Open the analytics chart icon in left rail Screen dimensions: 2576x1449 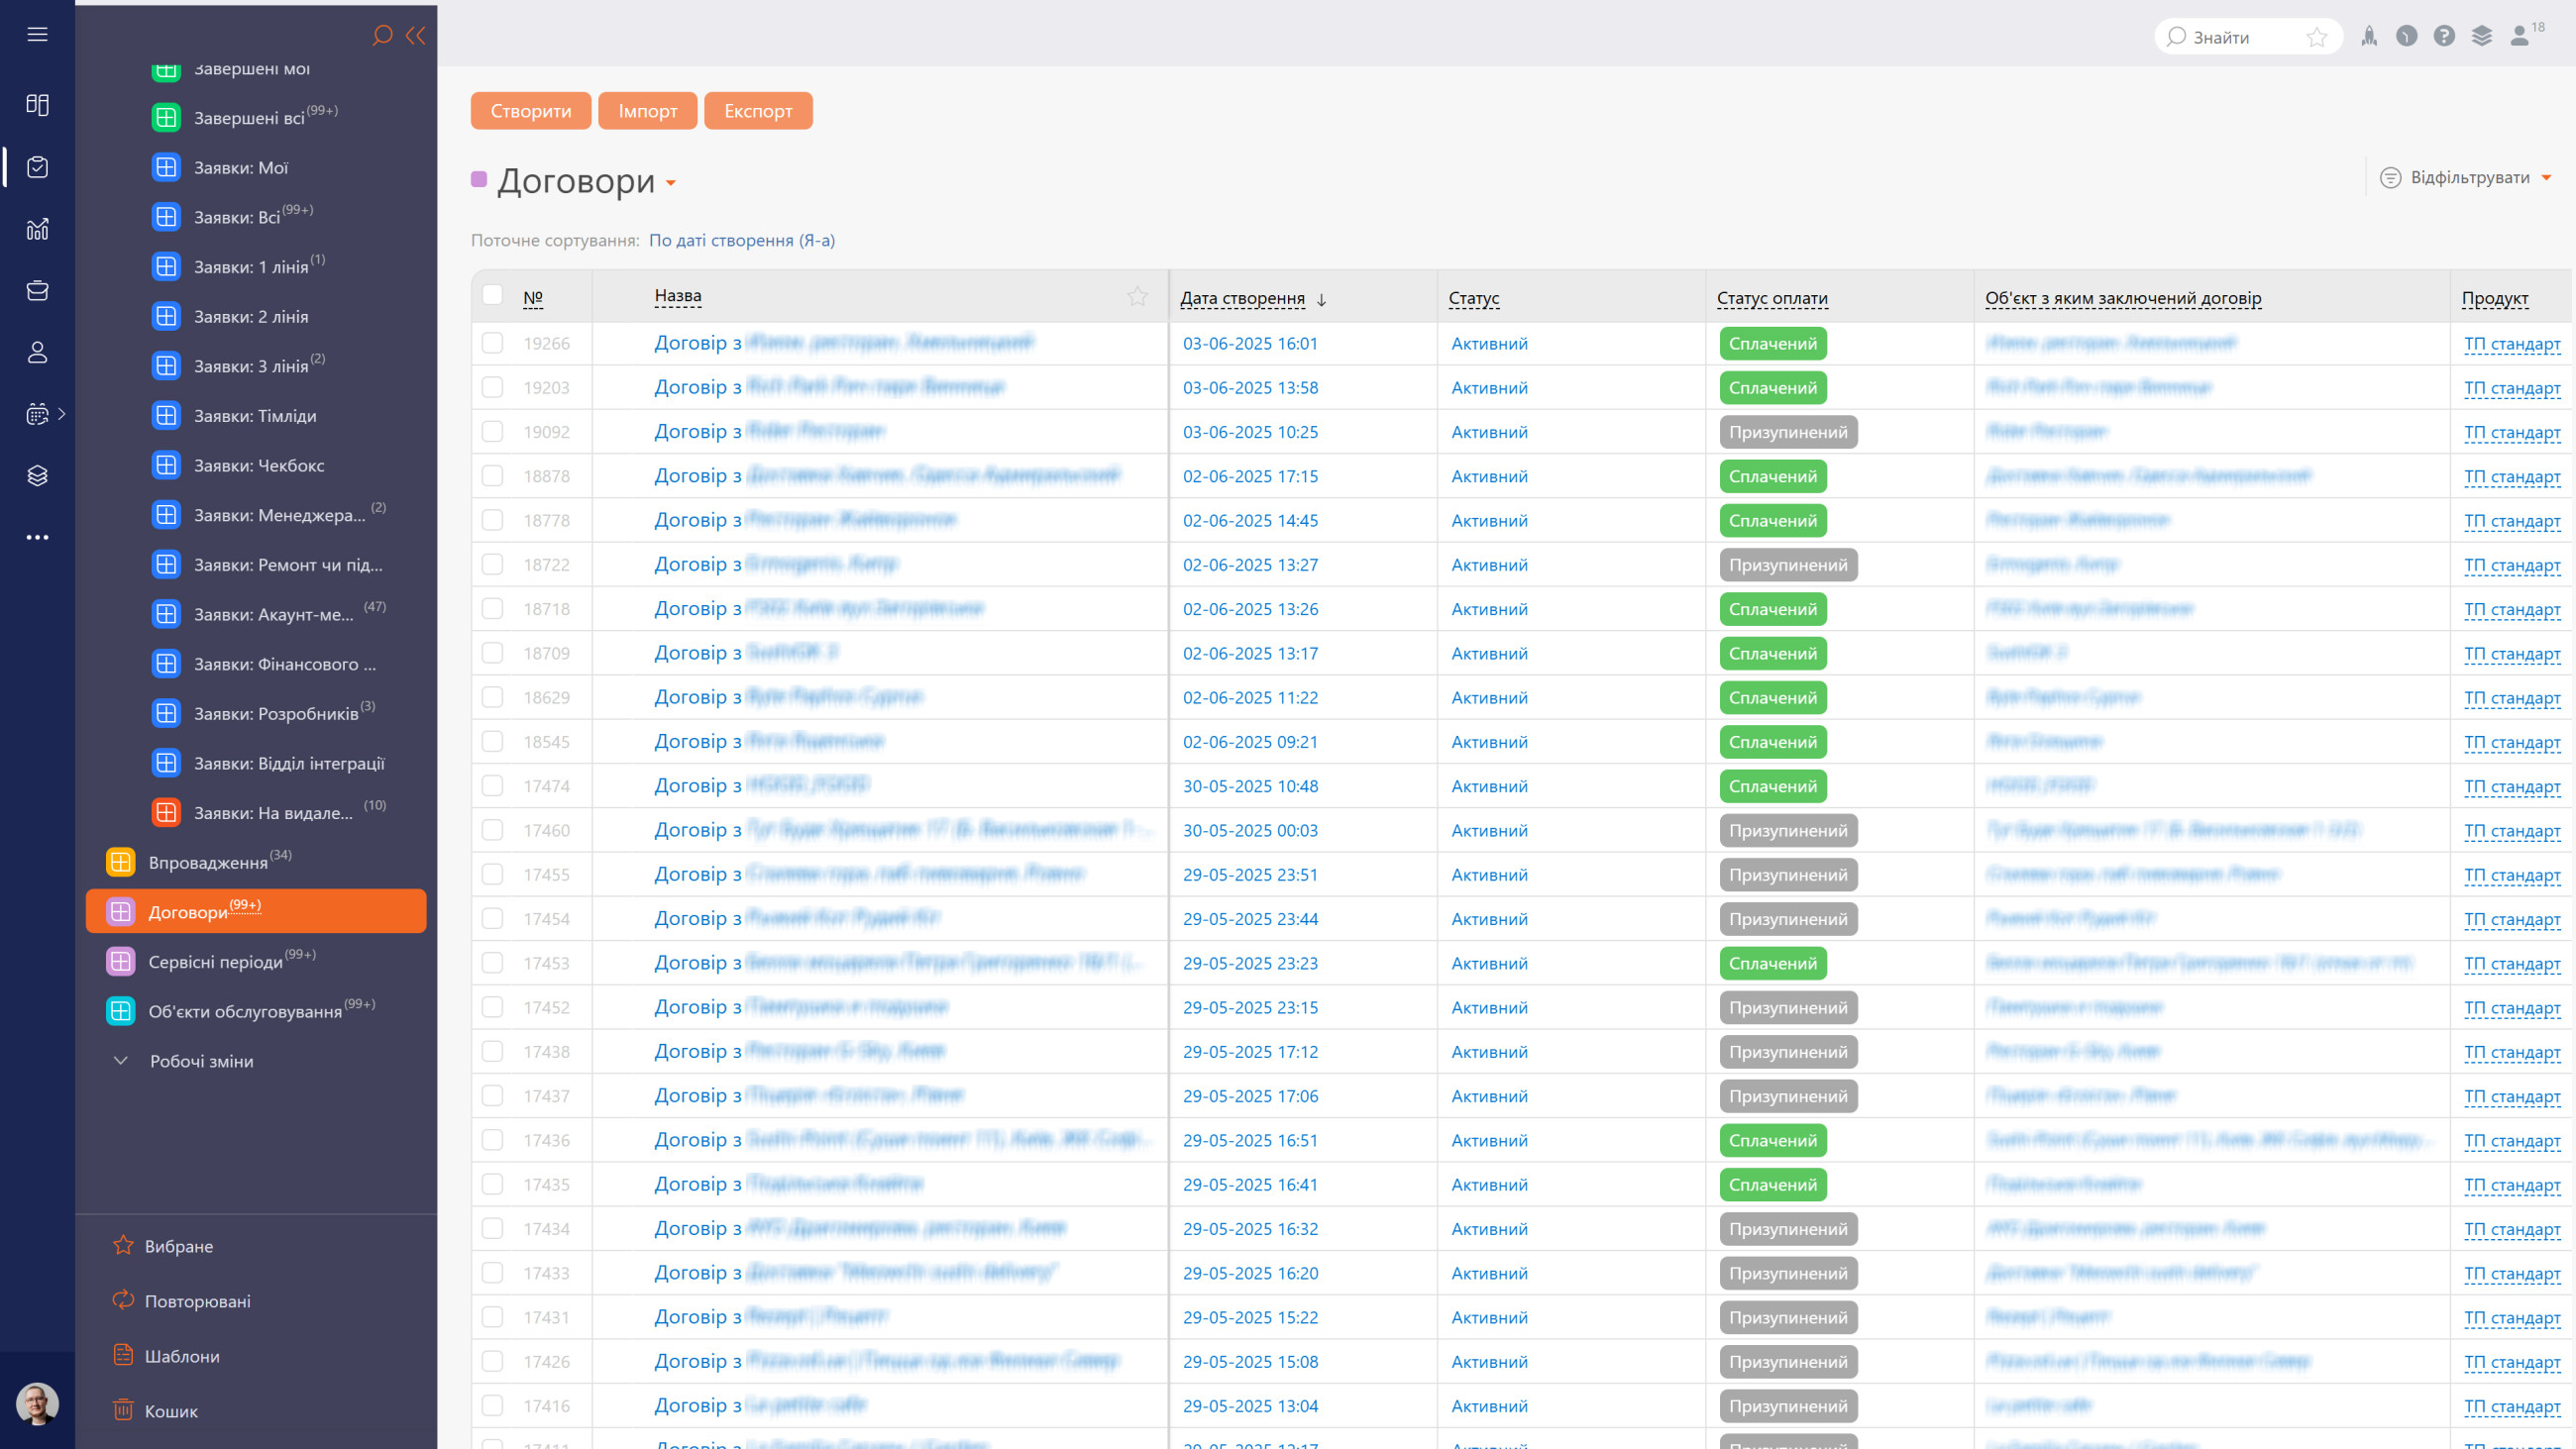click(37, 229)
